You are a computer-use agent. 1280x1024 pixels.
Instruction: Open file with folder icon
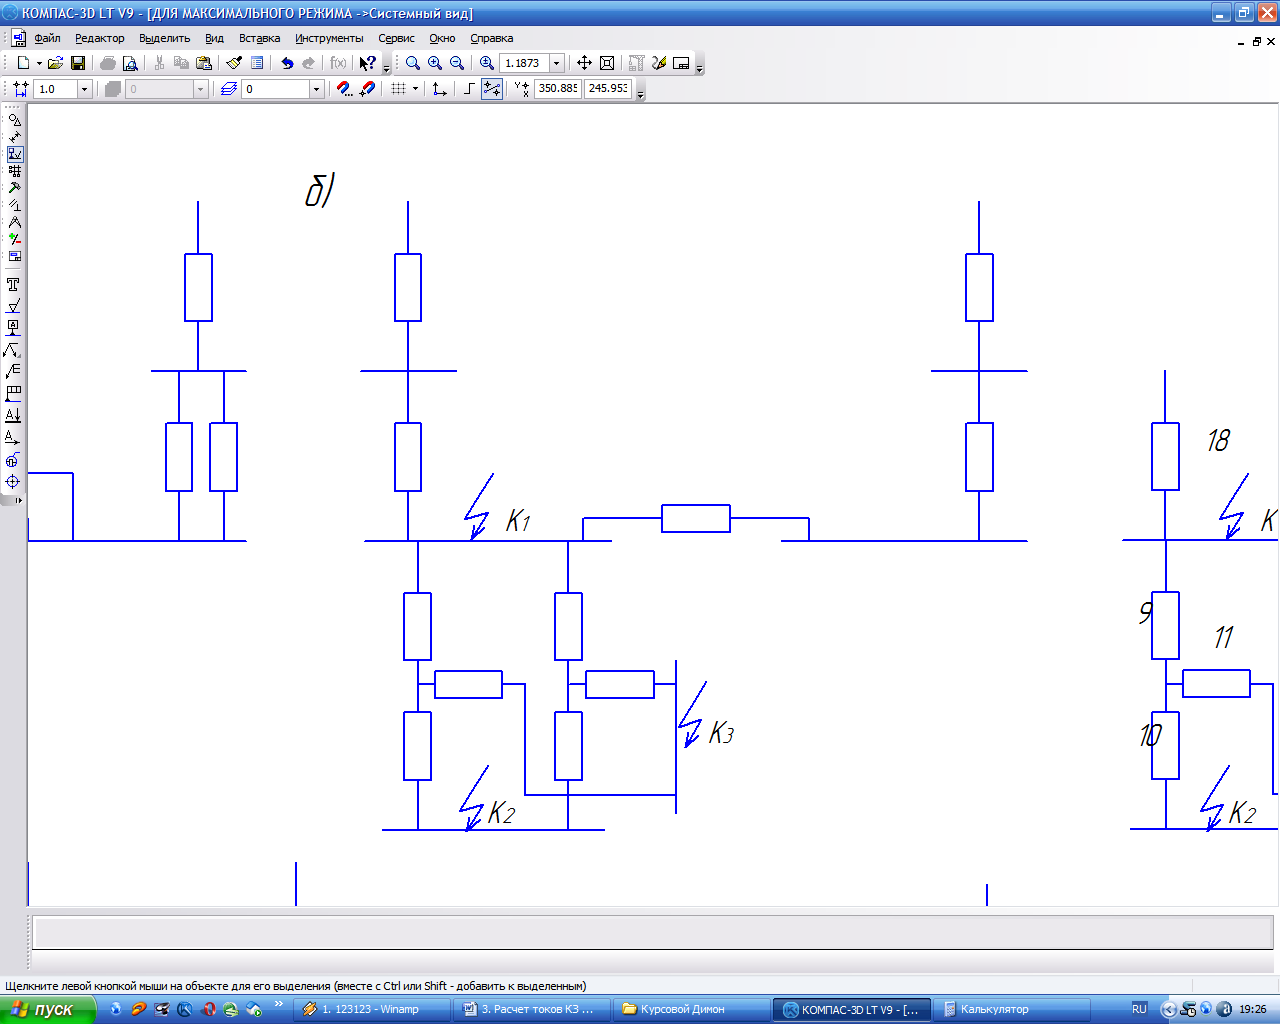55,63
